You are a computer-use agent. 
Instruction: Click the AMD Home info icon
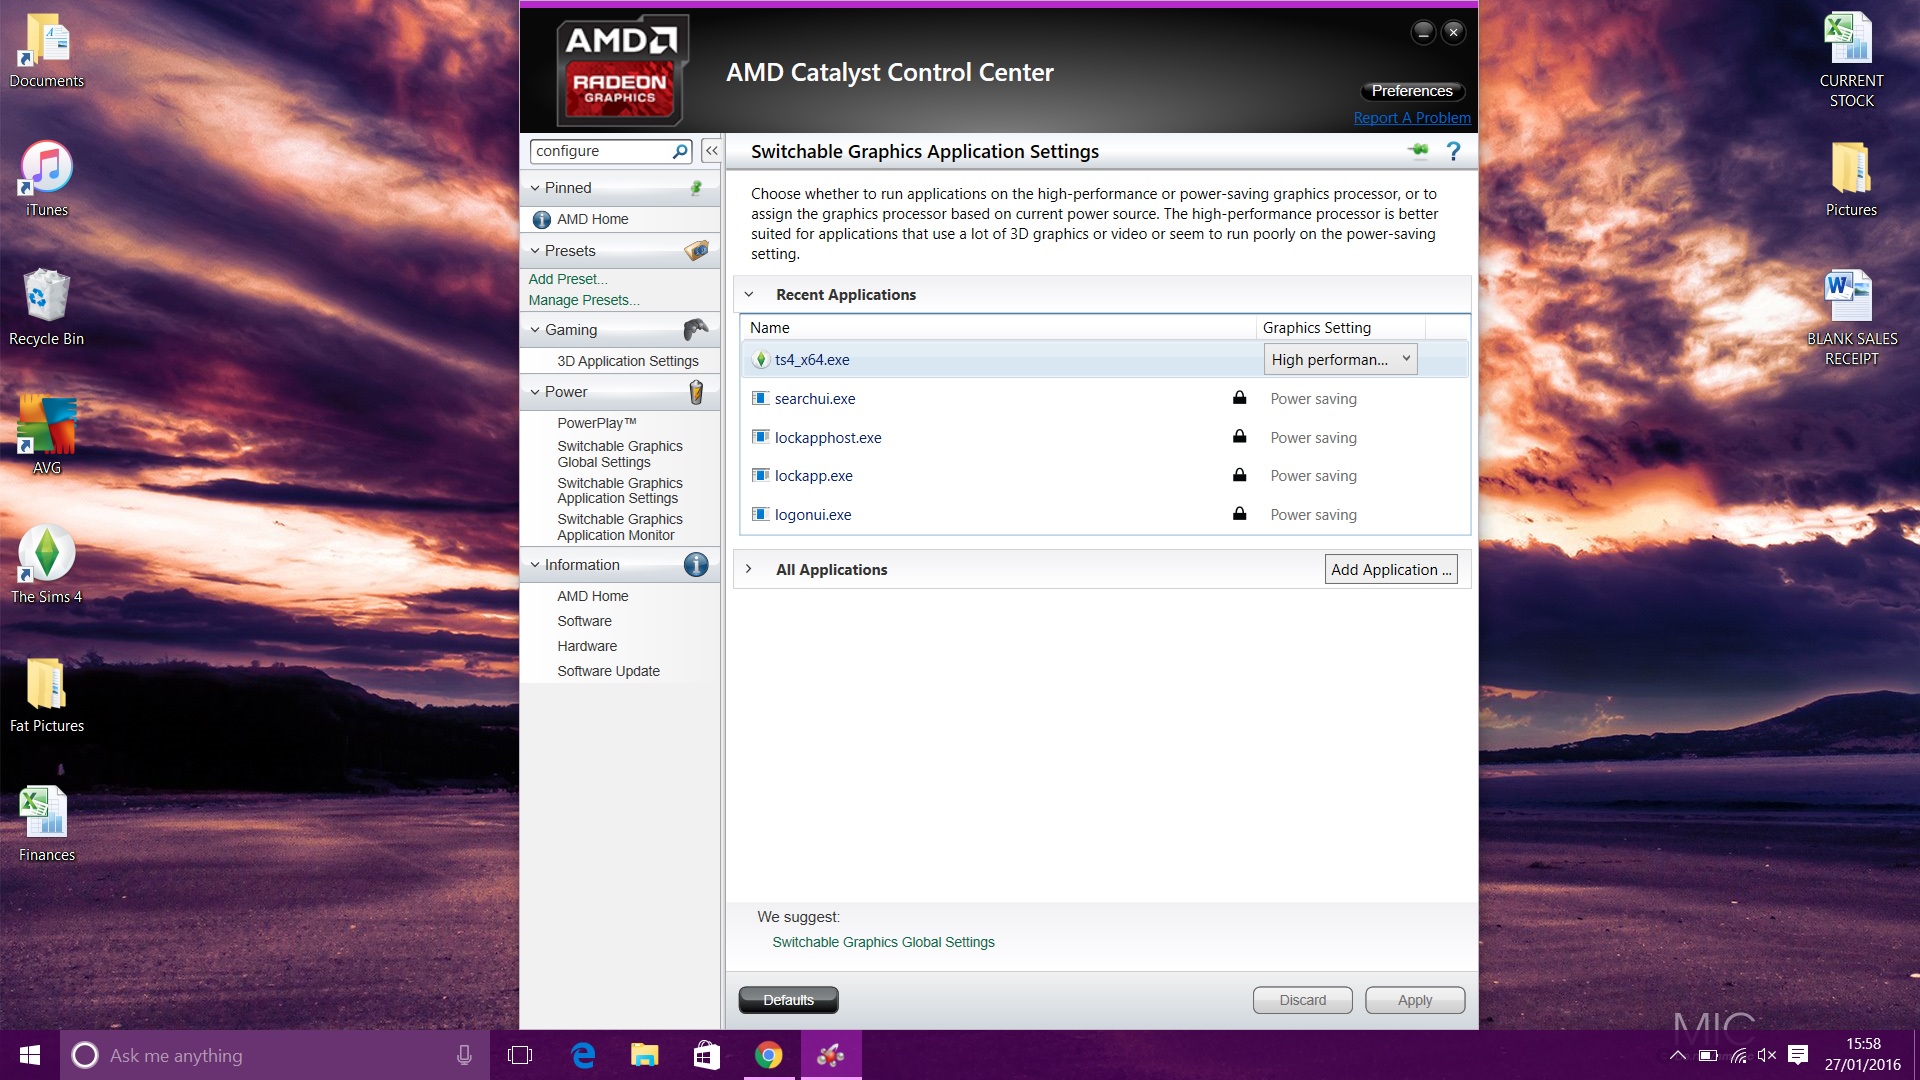(541, 219)
